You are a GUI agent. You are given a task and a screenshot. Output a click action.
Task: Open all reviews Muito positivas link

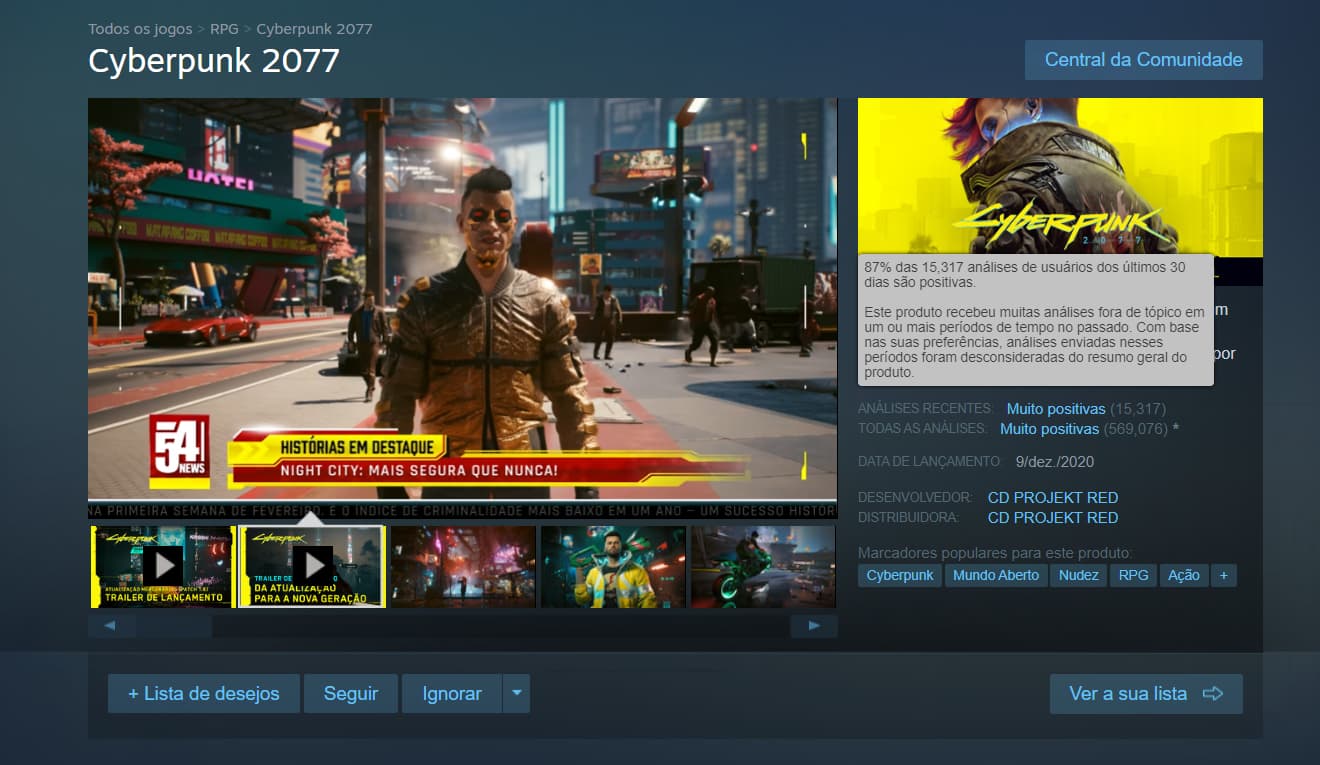(x=1049, y=429)
